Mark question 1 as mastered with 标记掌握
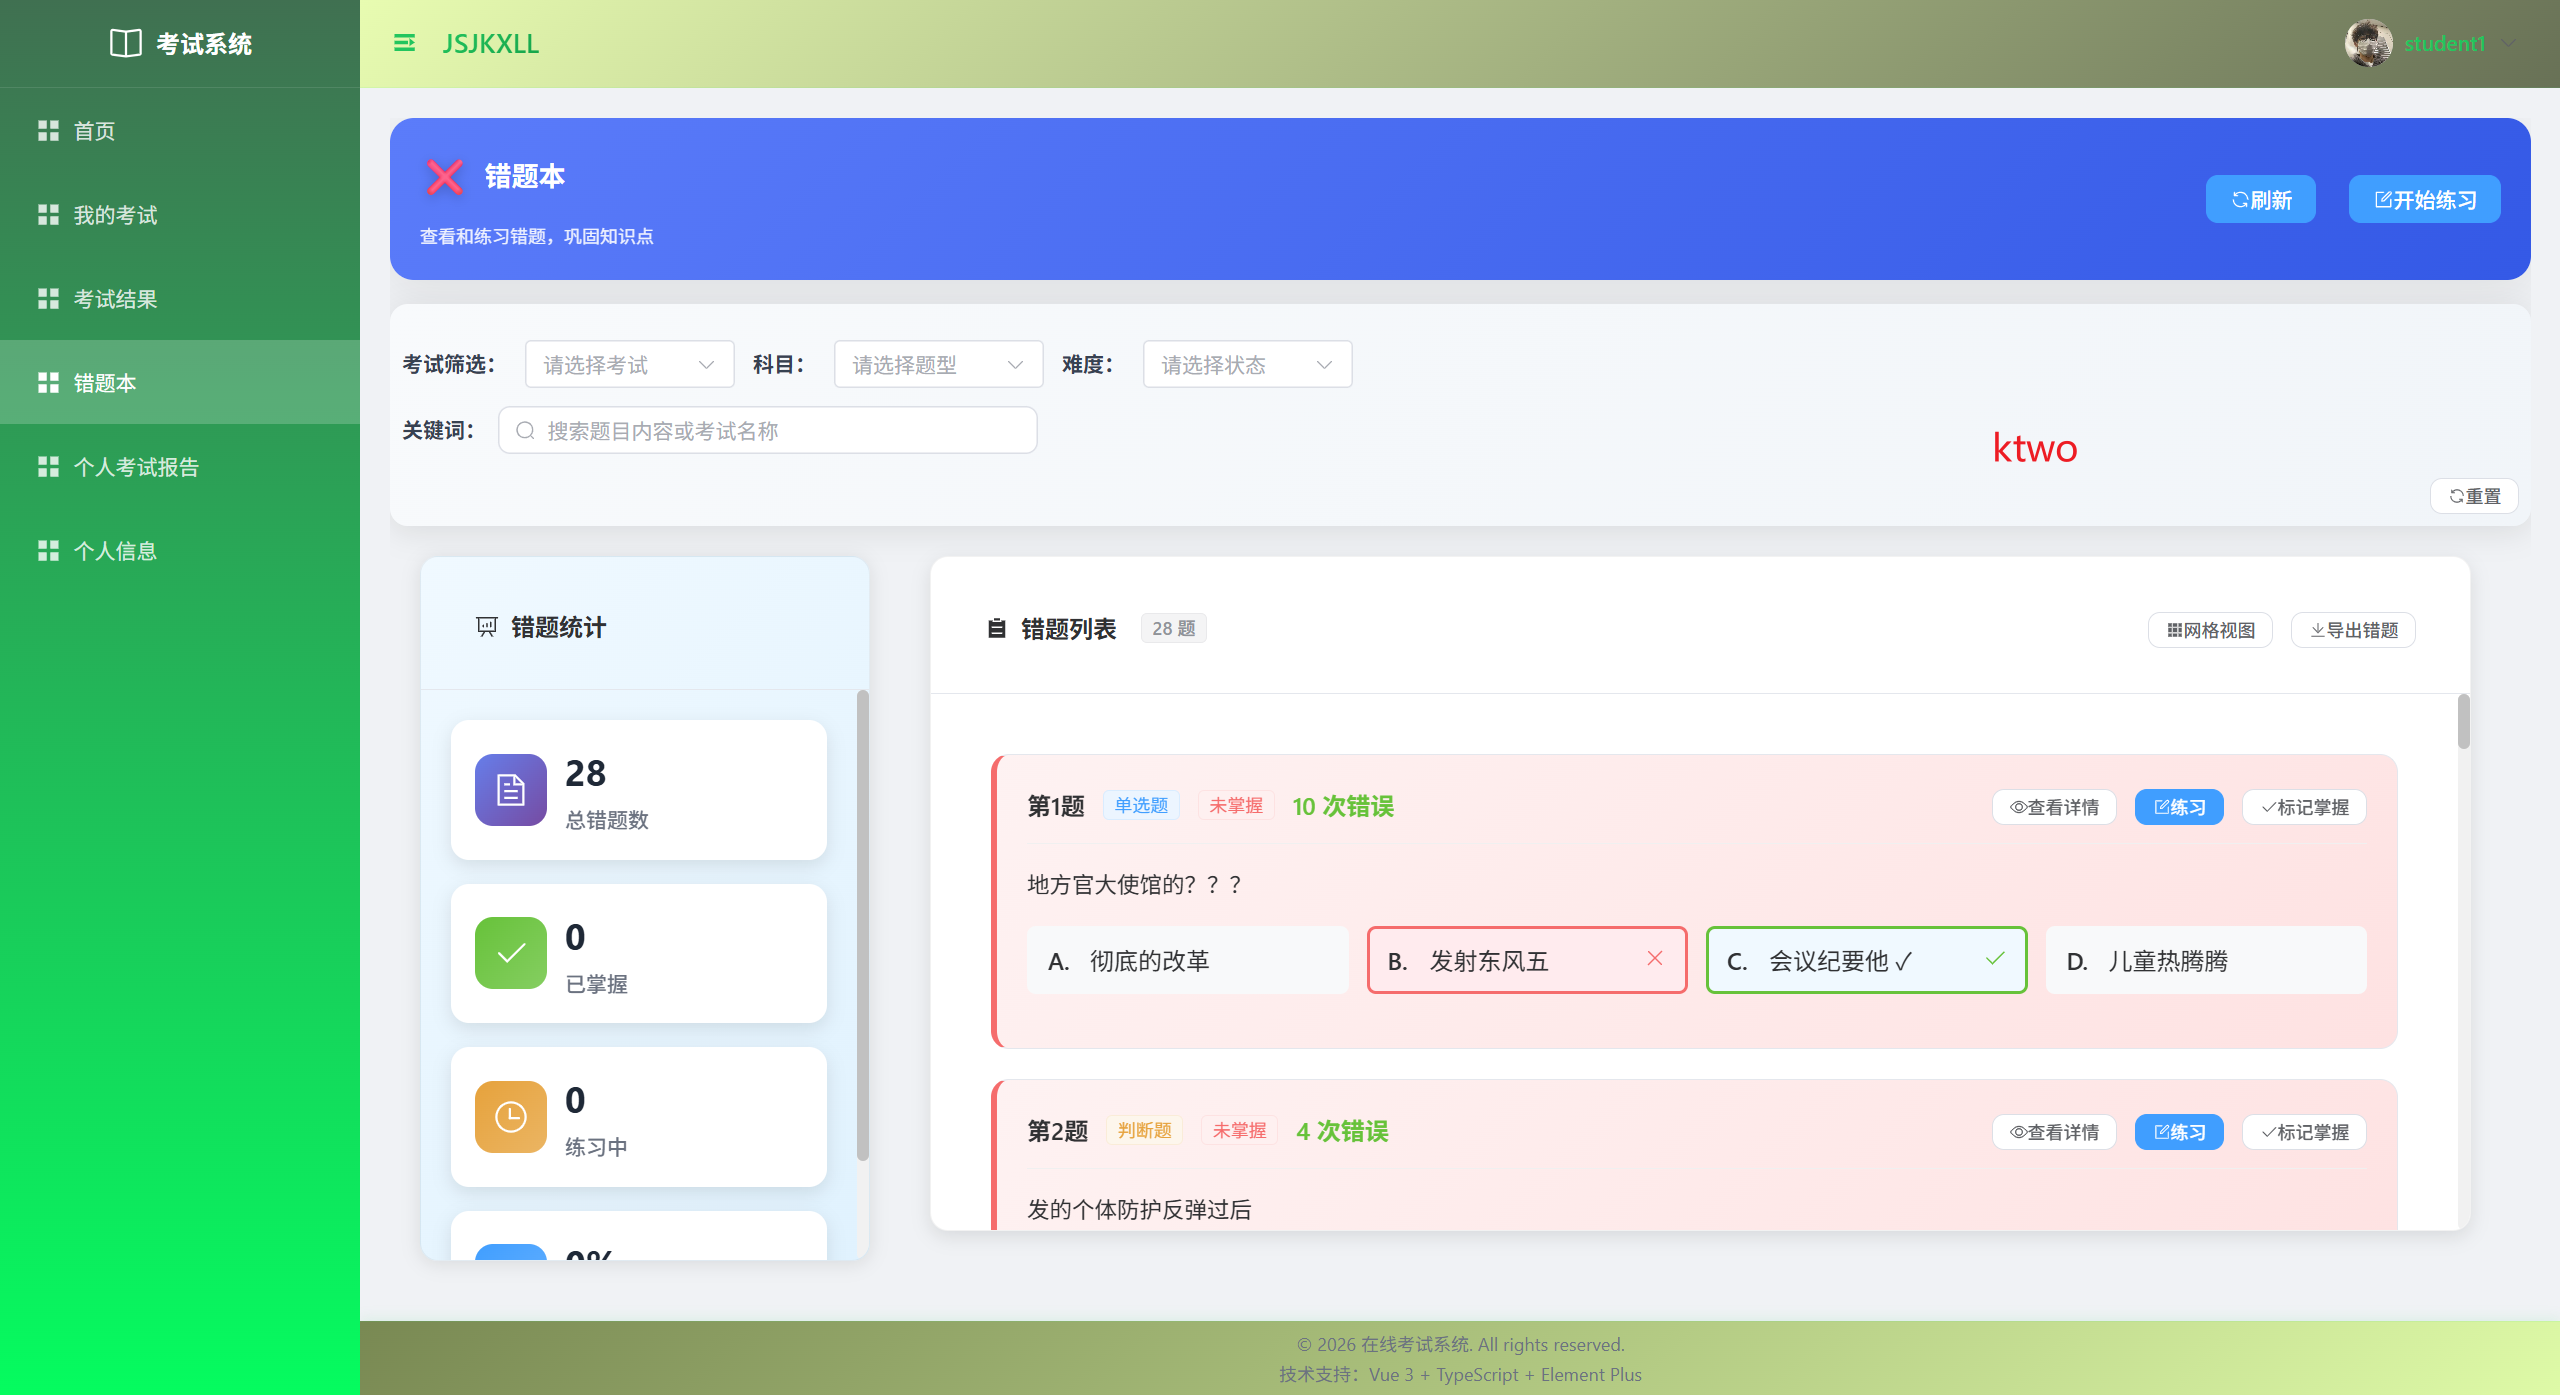Image resolution: width=2560 pixels, height=1395 pixels. click(2304, 807)
